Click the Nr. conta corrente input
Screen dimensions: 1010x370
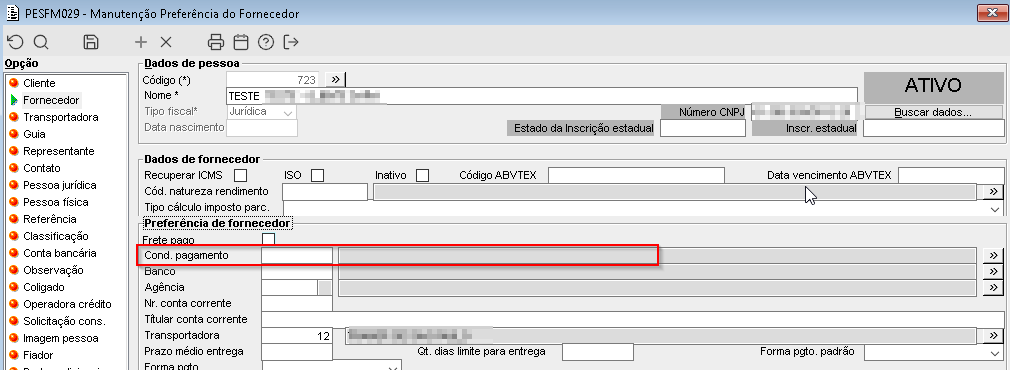pyautogui.click(x=297, y=303)
